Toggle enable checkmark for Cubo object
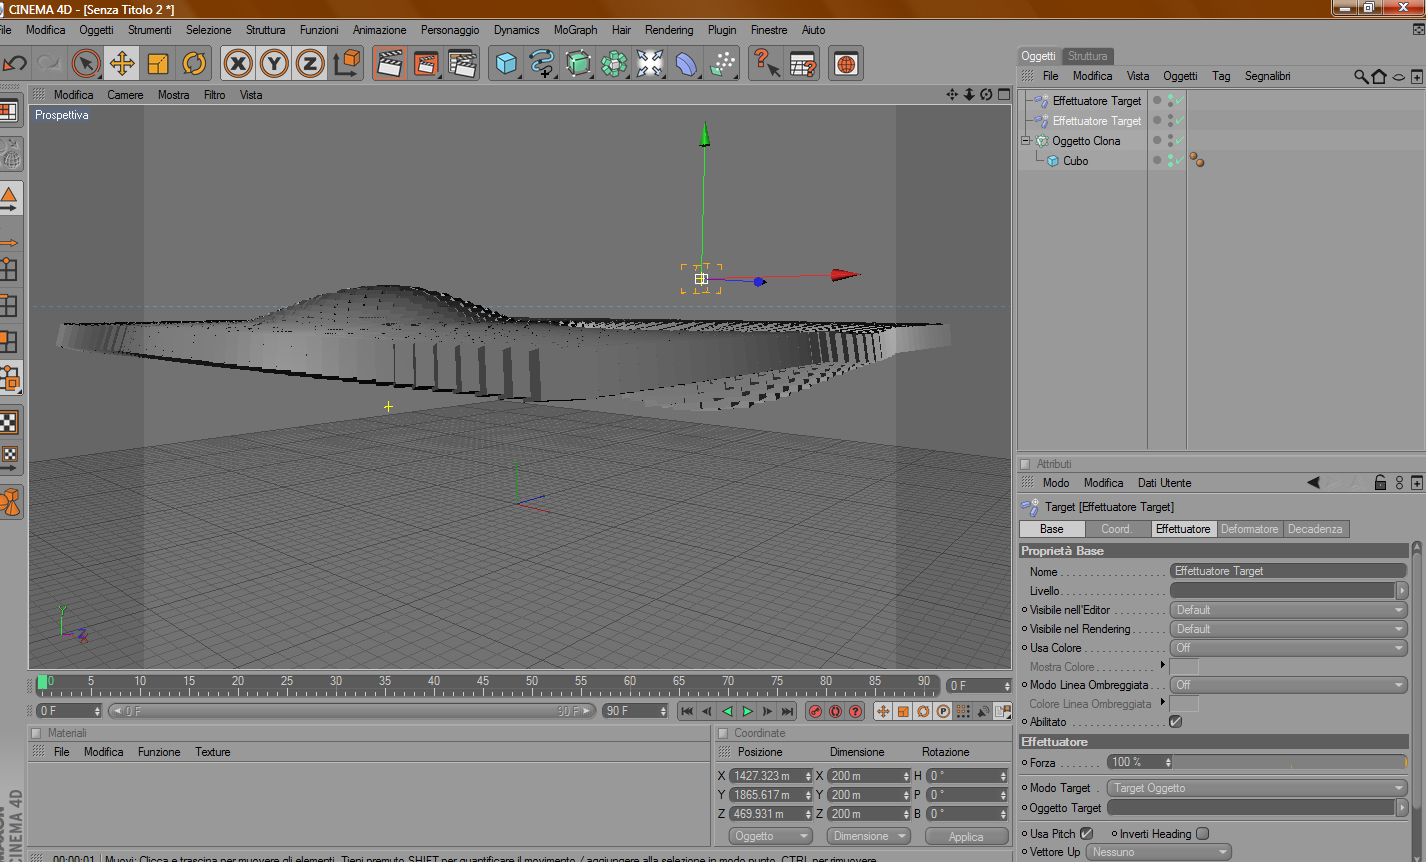1426x862 pixels. (1179, 161)
